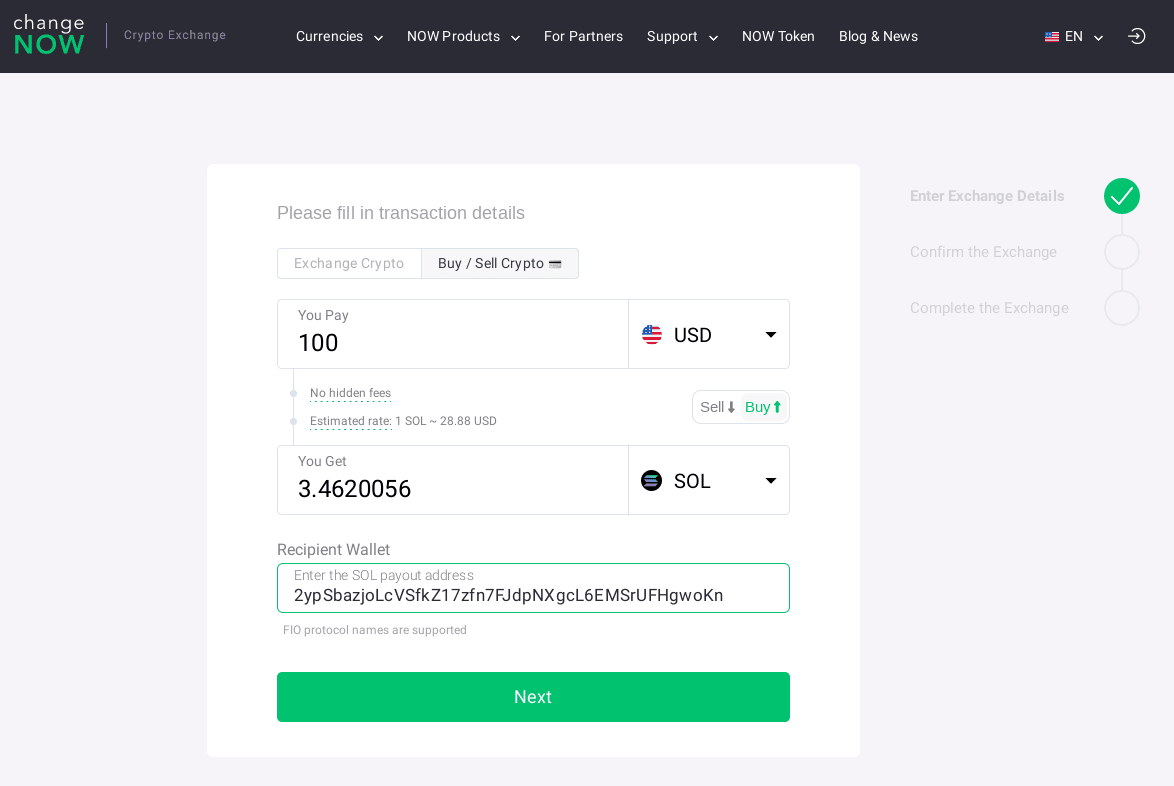Screen dimensions: 1174x786
Task: Open the SOL currency dropdown
Action: [x=770, y=481]
